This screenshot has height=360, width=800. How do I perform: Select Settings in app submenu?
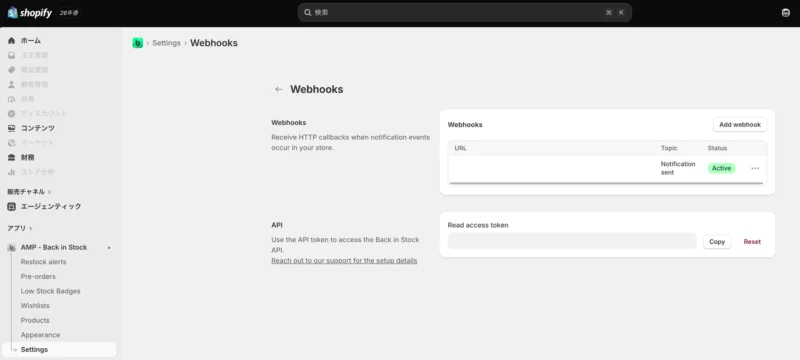point(59,349)
